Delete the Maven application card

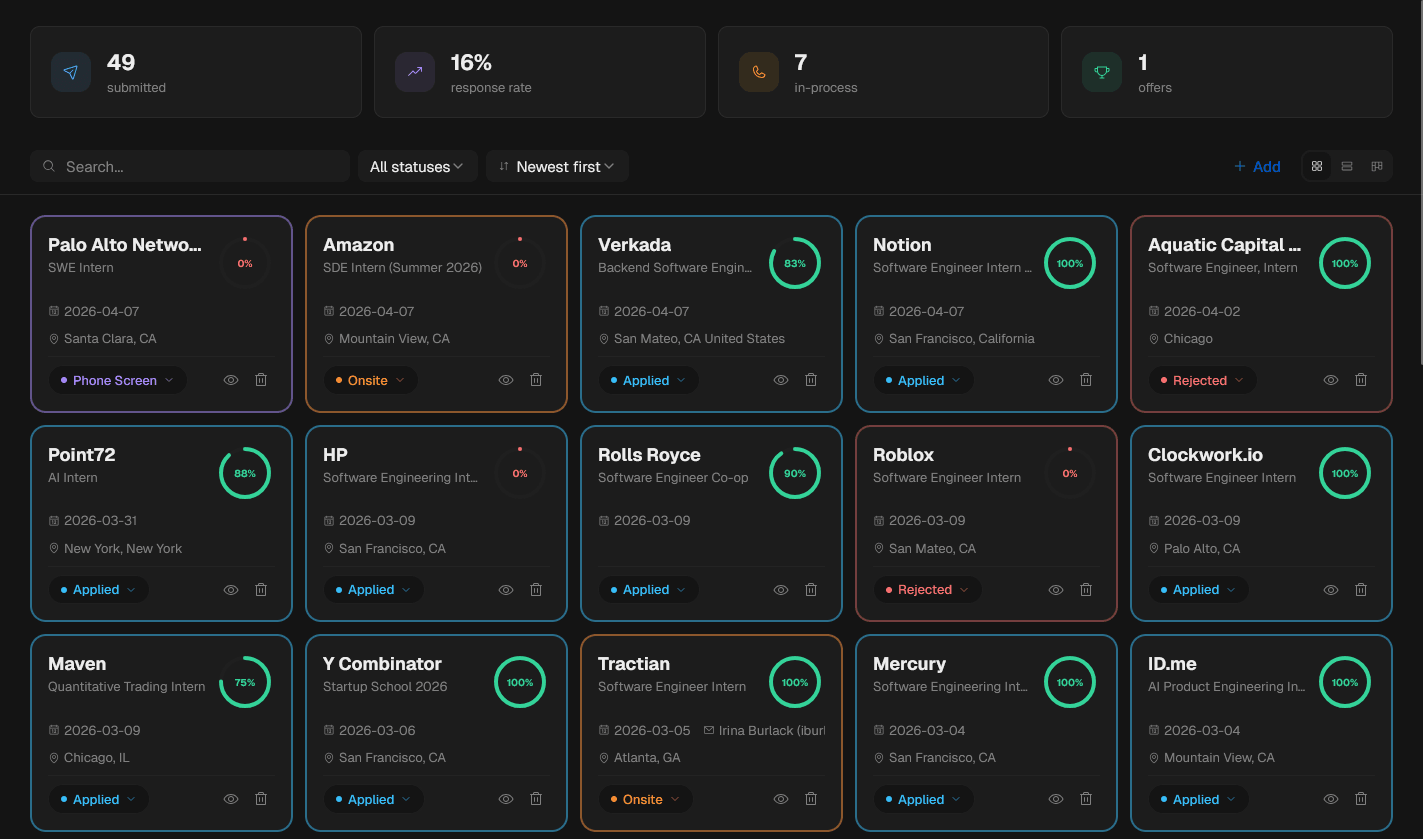click(x=261, y=799)
